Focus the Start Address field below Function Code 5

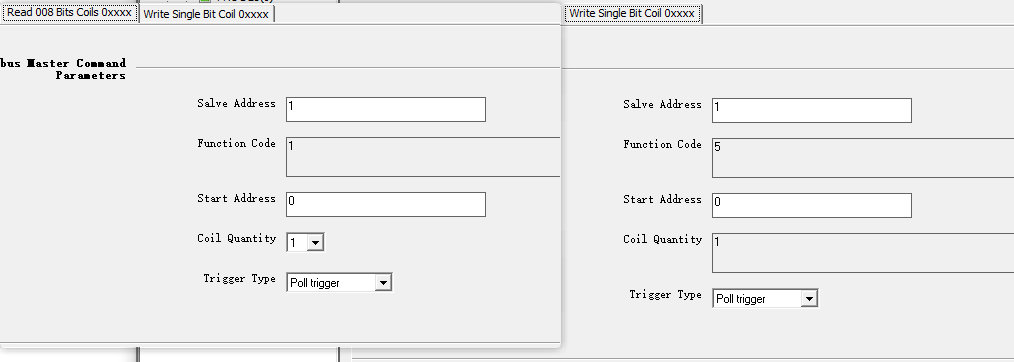pyautogui.click(x=812, y=206)
